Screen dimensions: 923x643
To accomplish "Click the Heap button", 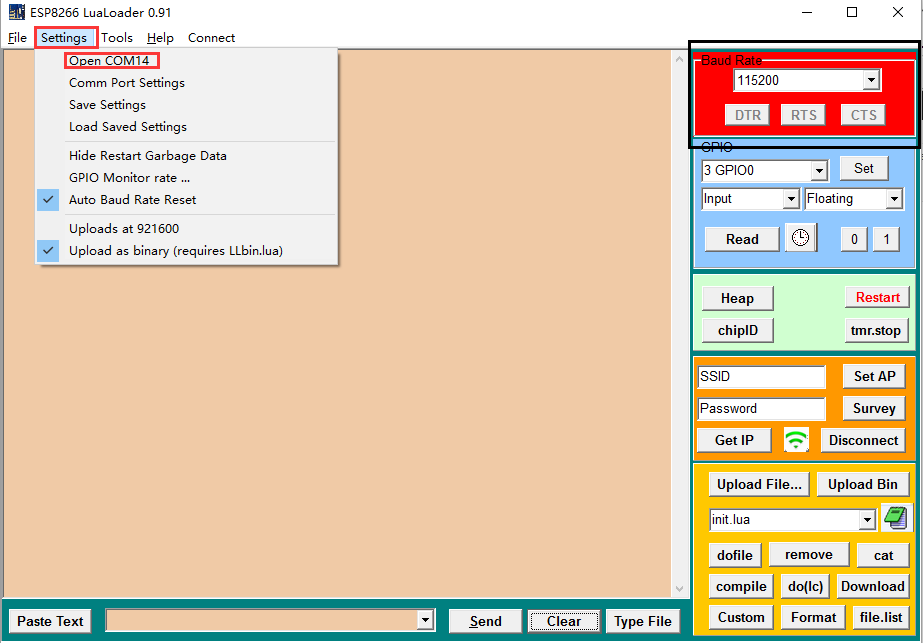I will 737,299.
